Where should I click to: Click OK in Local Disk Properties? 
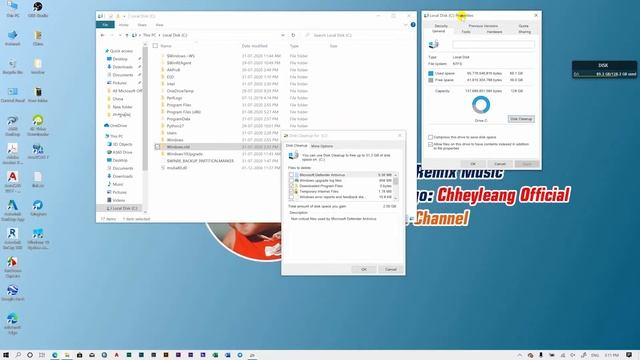point(473,164)
